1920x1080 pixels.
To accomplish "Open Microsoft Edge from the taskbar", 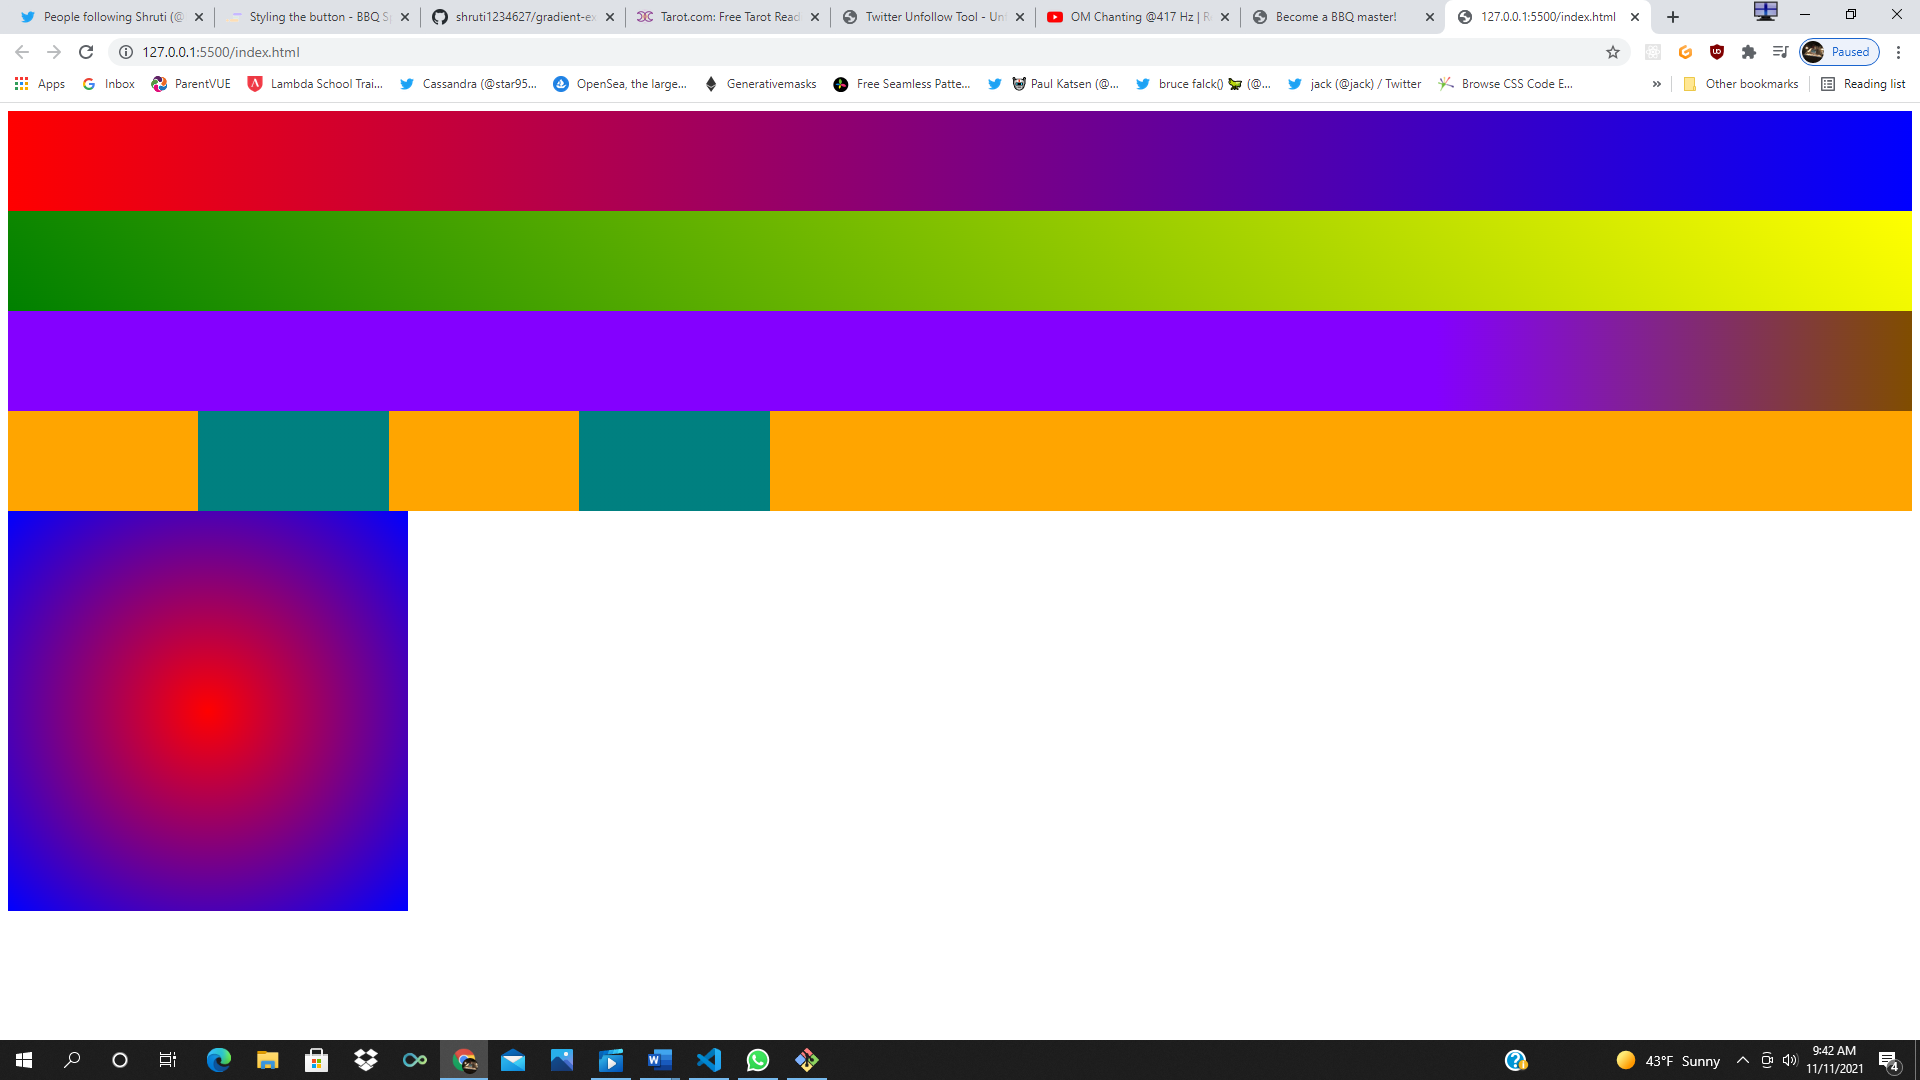I will (218, 1060).
